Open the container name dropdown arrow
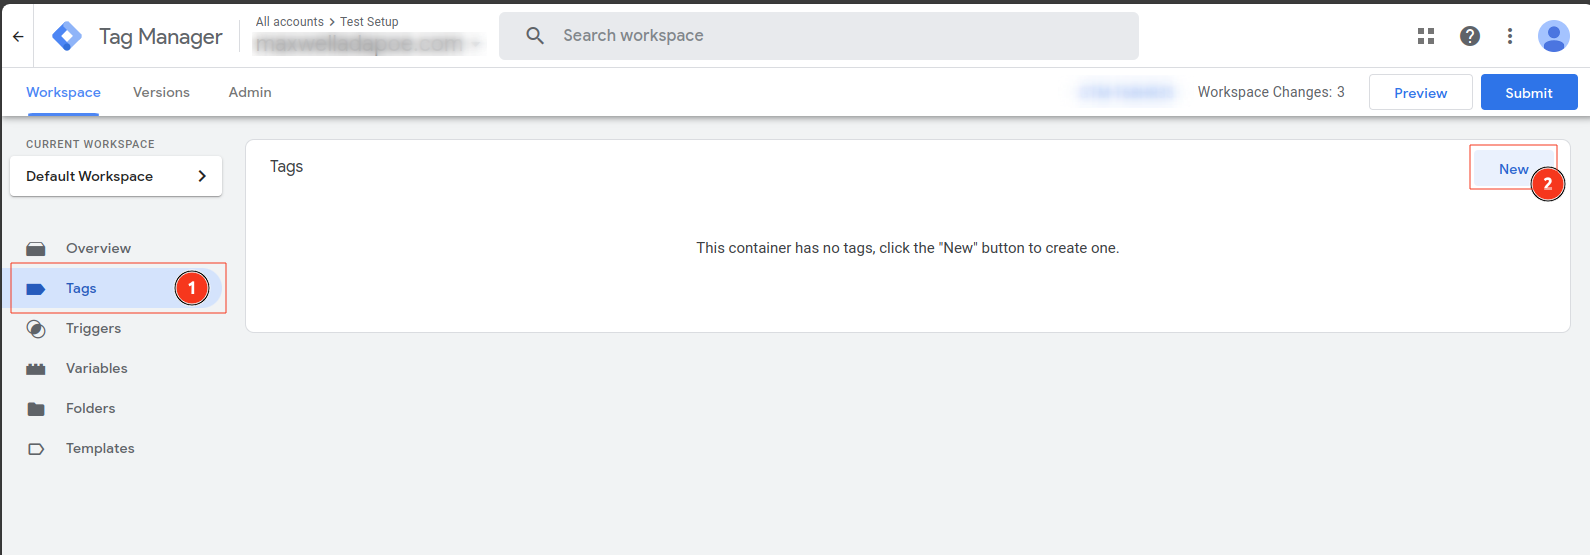This screenshot has height=555, width=1590. (476, 44)
